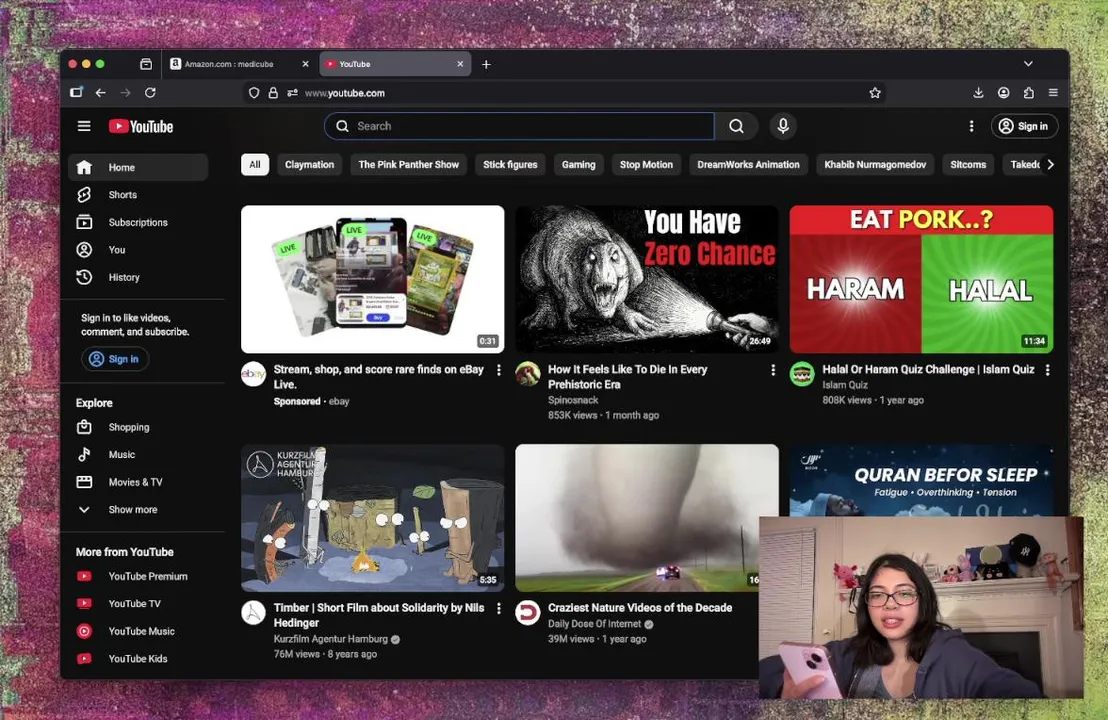
Task: Click the address bar showing www.youtube.com
Action: pos(565,93)
